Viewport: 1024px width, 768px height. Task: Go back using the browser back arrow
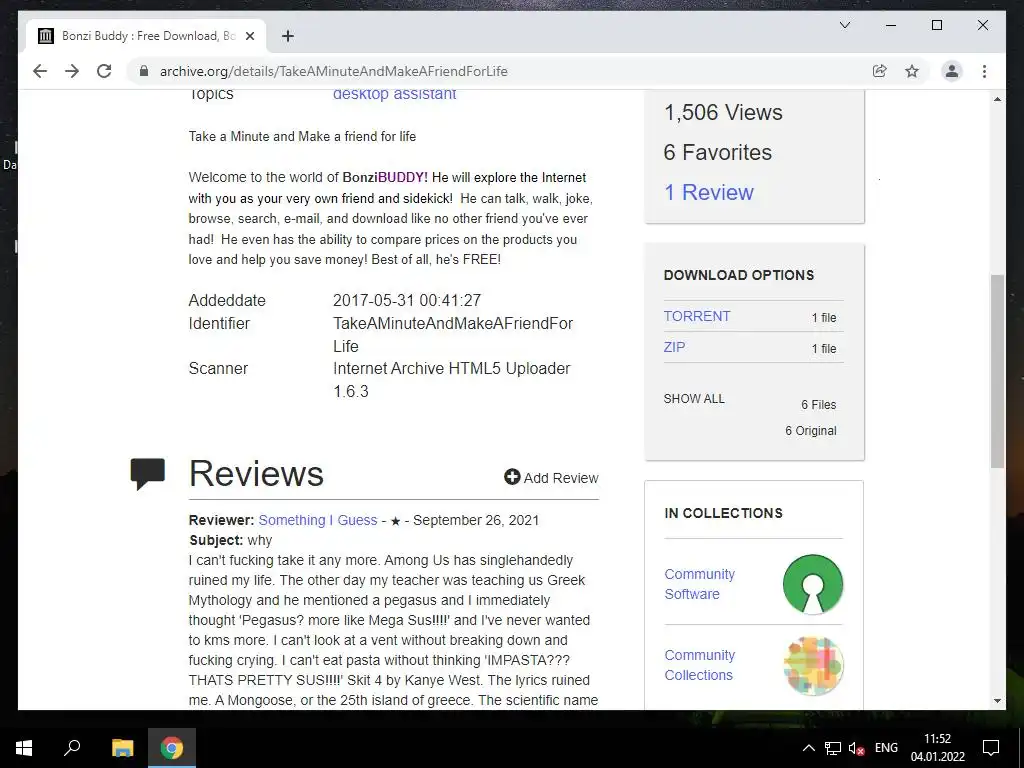[40, 71]
